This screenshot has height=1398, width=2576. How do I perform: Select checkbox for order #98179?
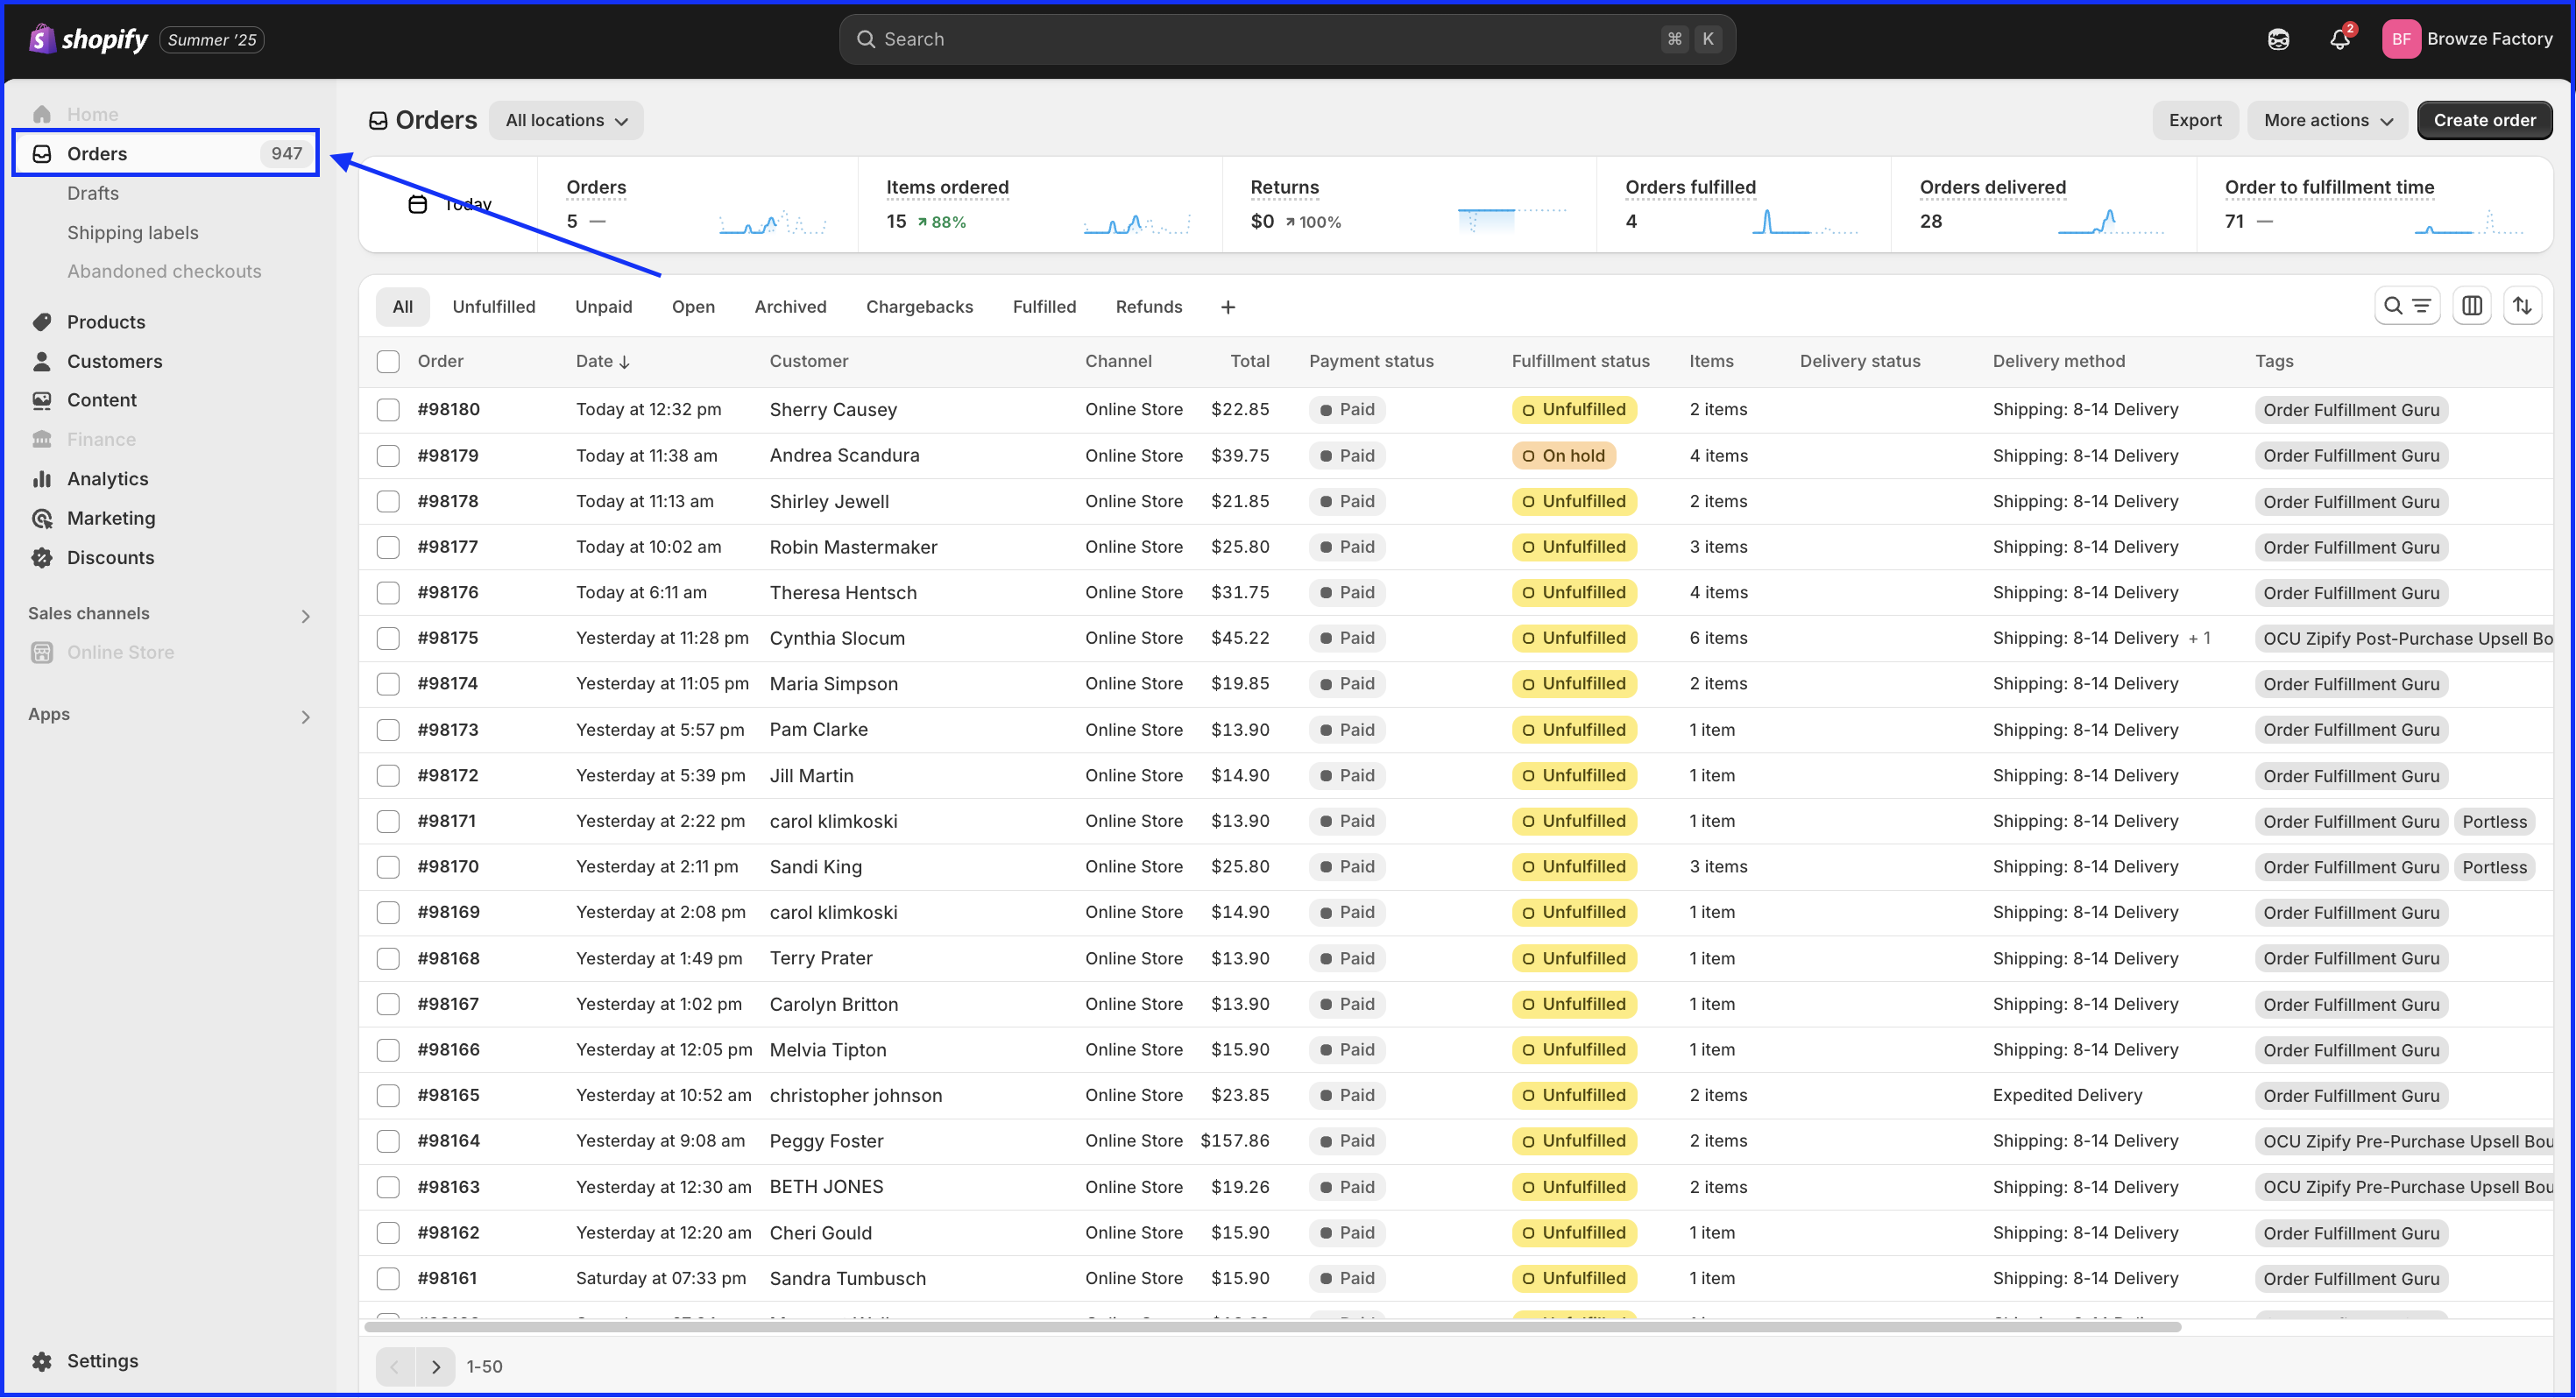point(388,455)
